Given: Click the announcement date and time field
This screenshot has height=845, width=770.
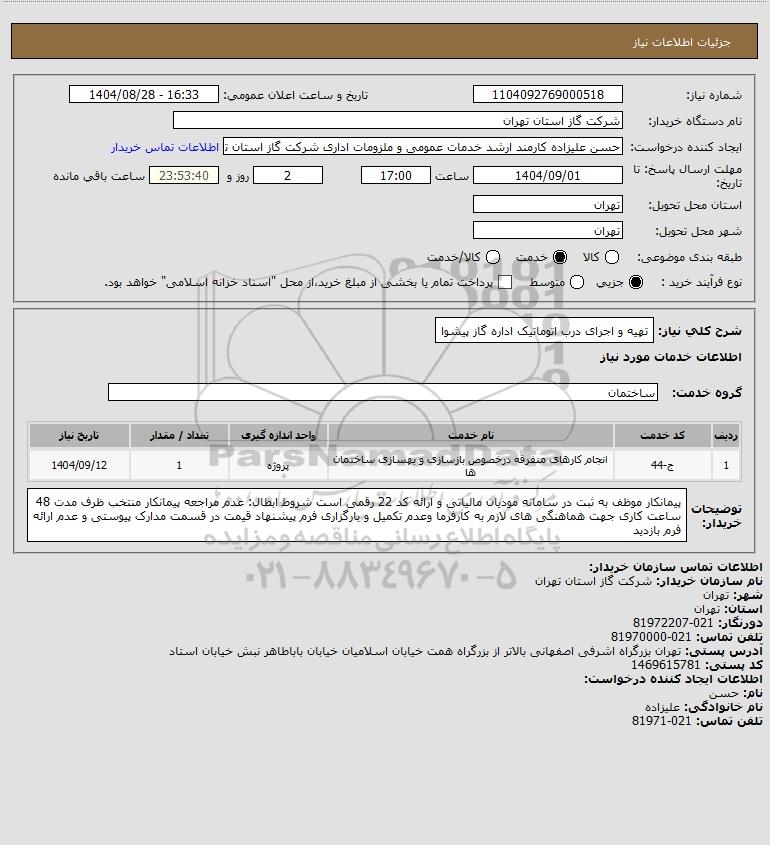Looking at the screenshot, I should pyautogui.click(x=144, y=94).
